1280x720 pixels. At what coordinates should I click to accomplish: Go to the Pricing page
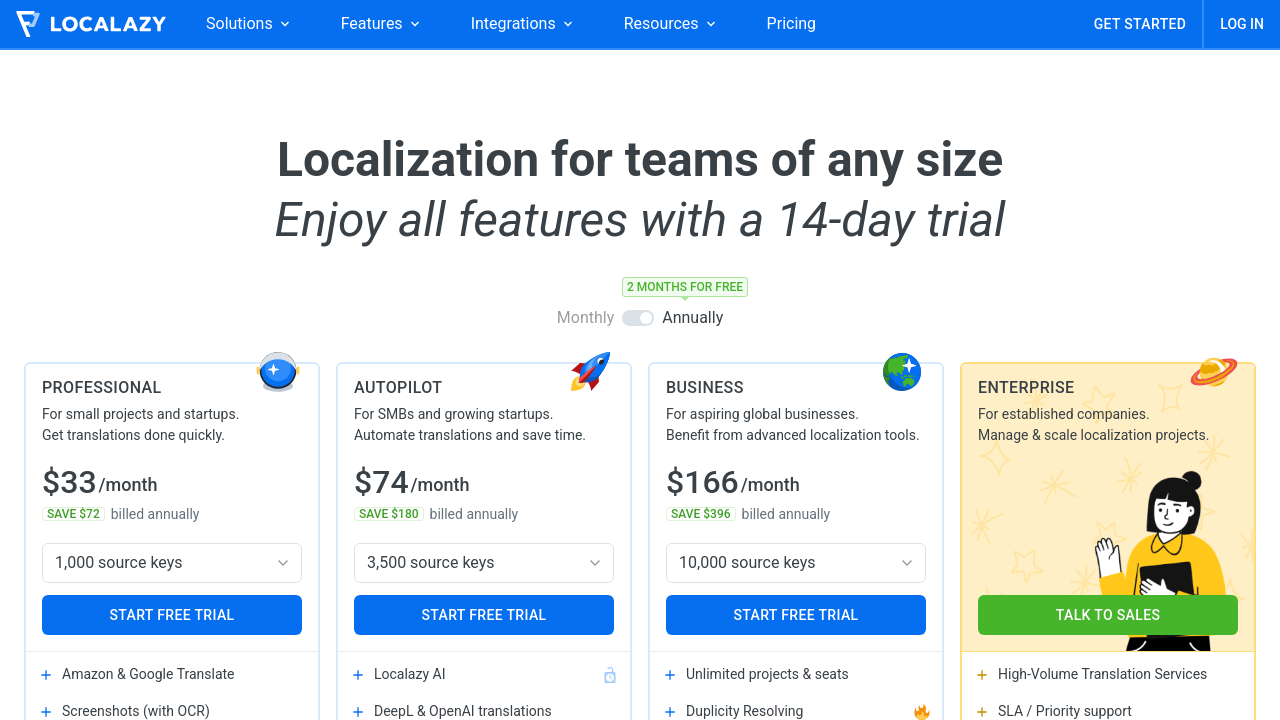791,24
